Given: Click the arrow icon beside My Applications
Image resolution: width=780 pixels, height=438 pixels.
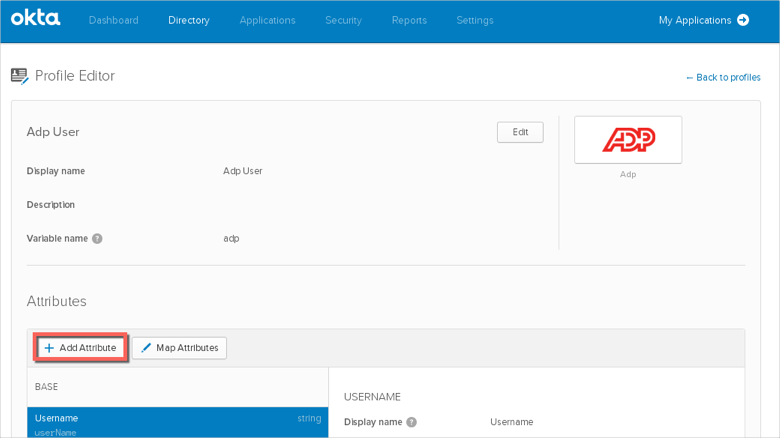Looking at the screenshot, I should pos(743,20).
